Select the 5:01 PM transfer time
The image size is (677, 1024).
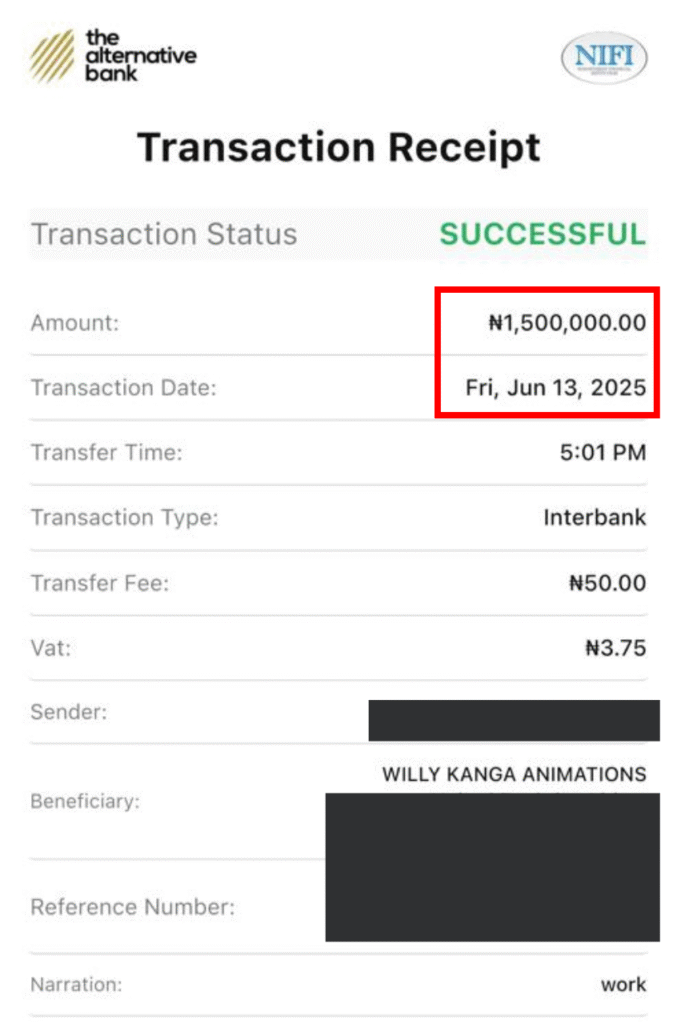(603, 452)
